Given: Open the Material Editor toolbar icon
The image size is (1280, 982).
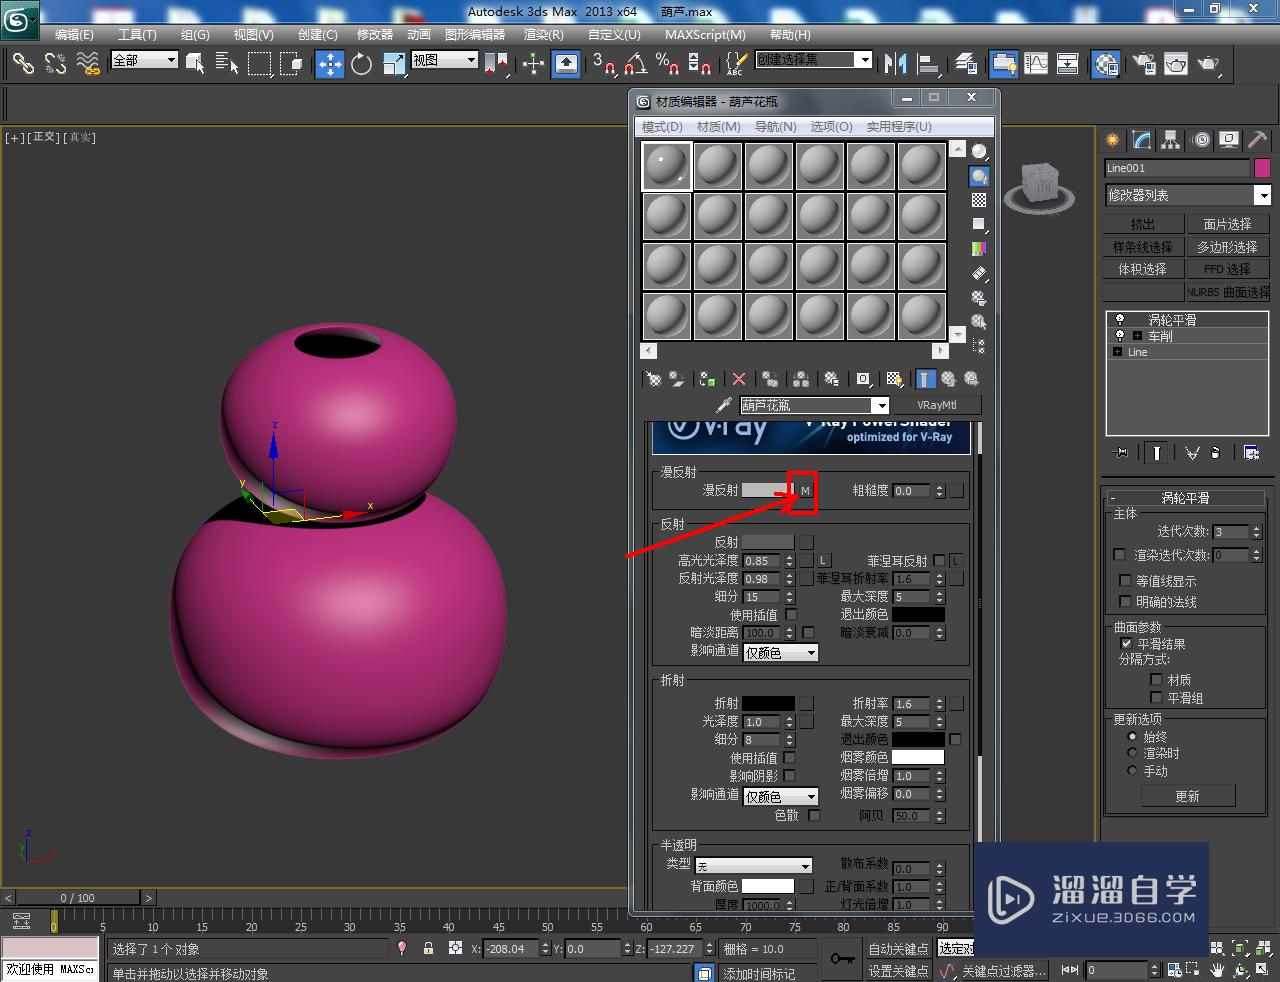Looking at the screenshot, I should (1105, 64).
